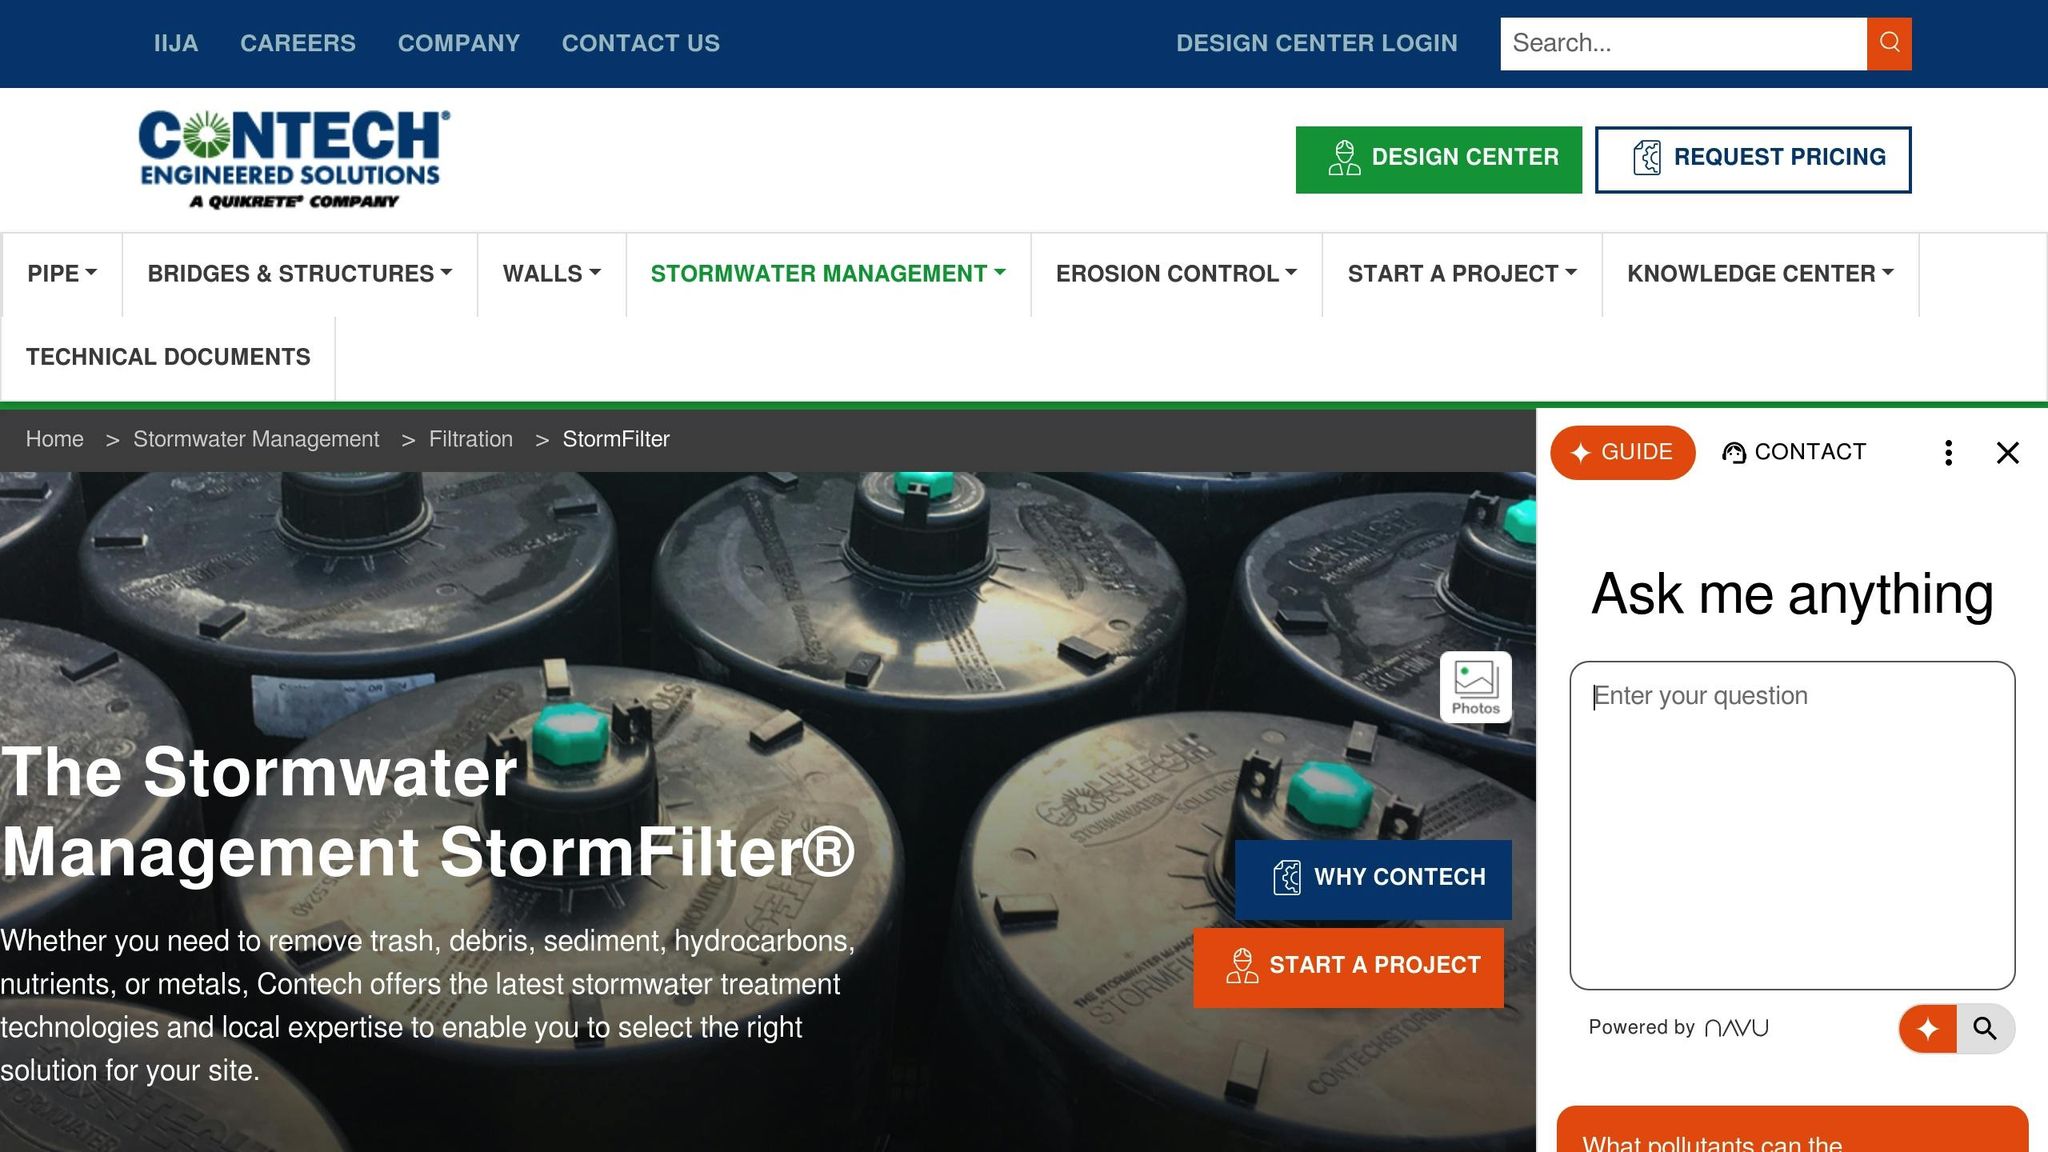Close the Ask me anything panel
The height and width of the screenshot is (1152, 2048).
[x=2007, y=453]
